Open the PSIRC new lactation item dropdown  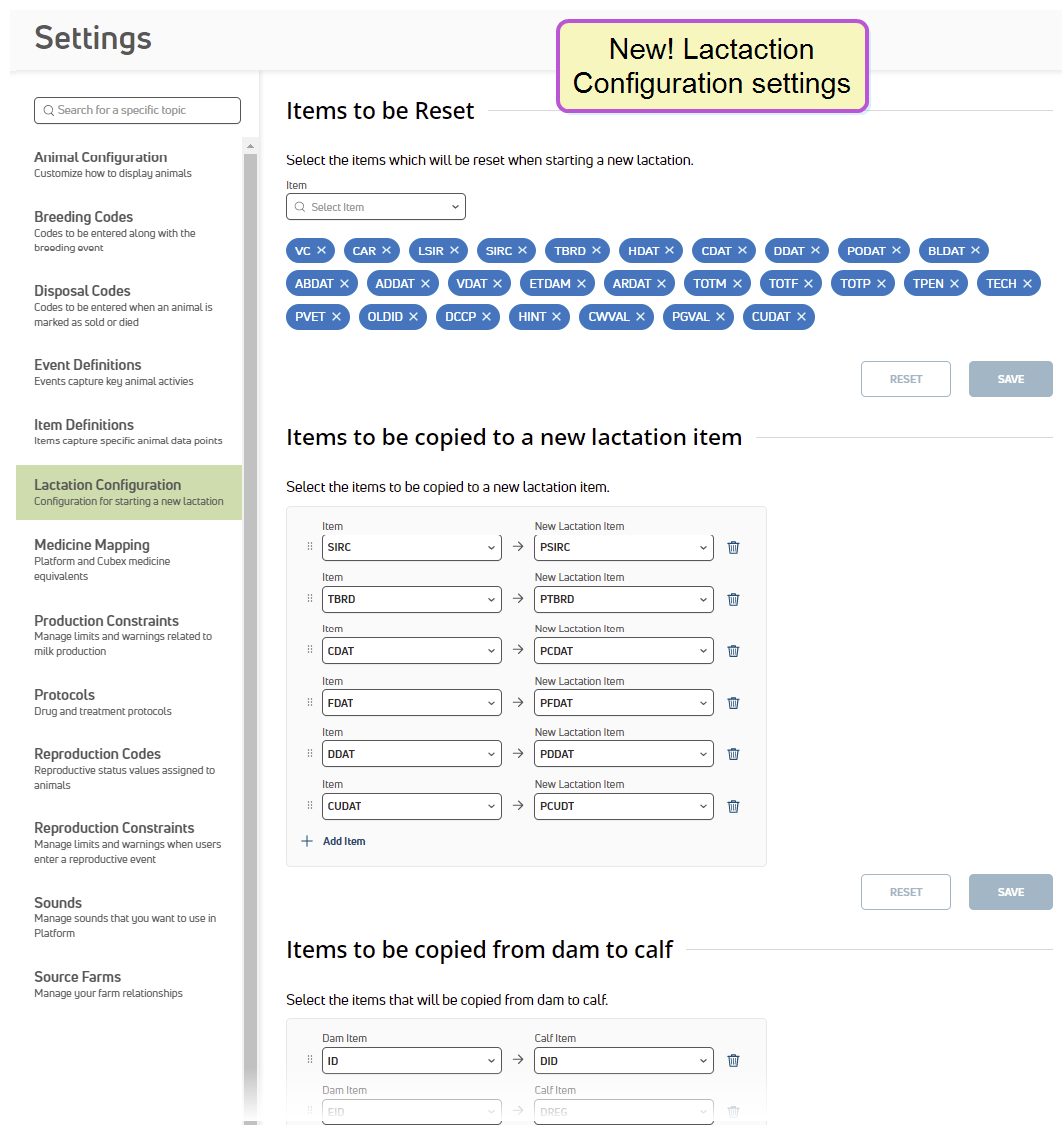coord(624,547)
